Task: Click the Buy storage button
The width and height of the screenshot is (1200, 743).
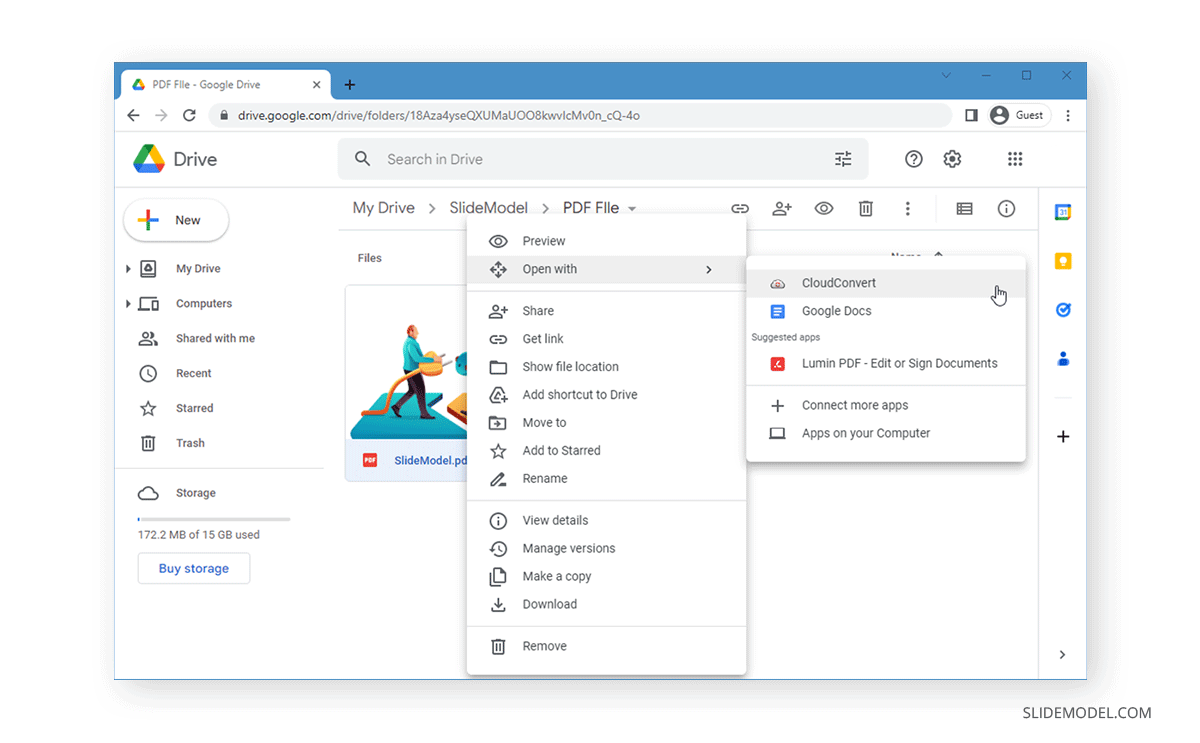Action: (194, 569)
